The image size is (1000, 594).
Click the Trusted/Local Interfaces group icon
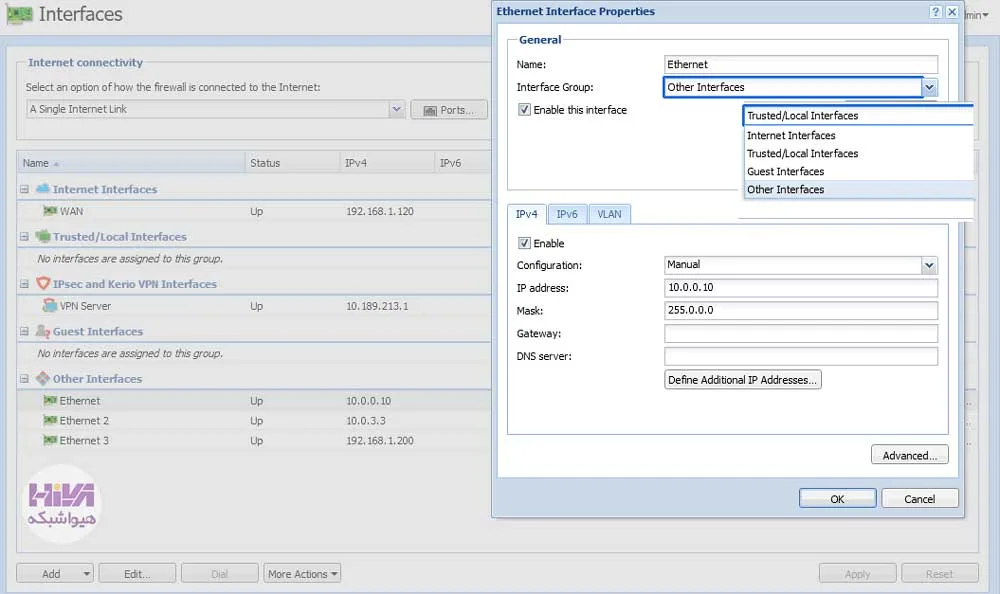coord(43,236)
